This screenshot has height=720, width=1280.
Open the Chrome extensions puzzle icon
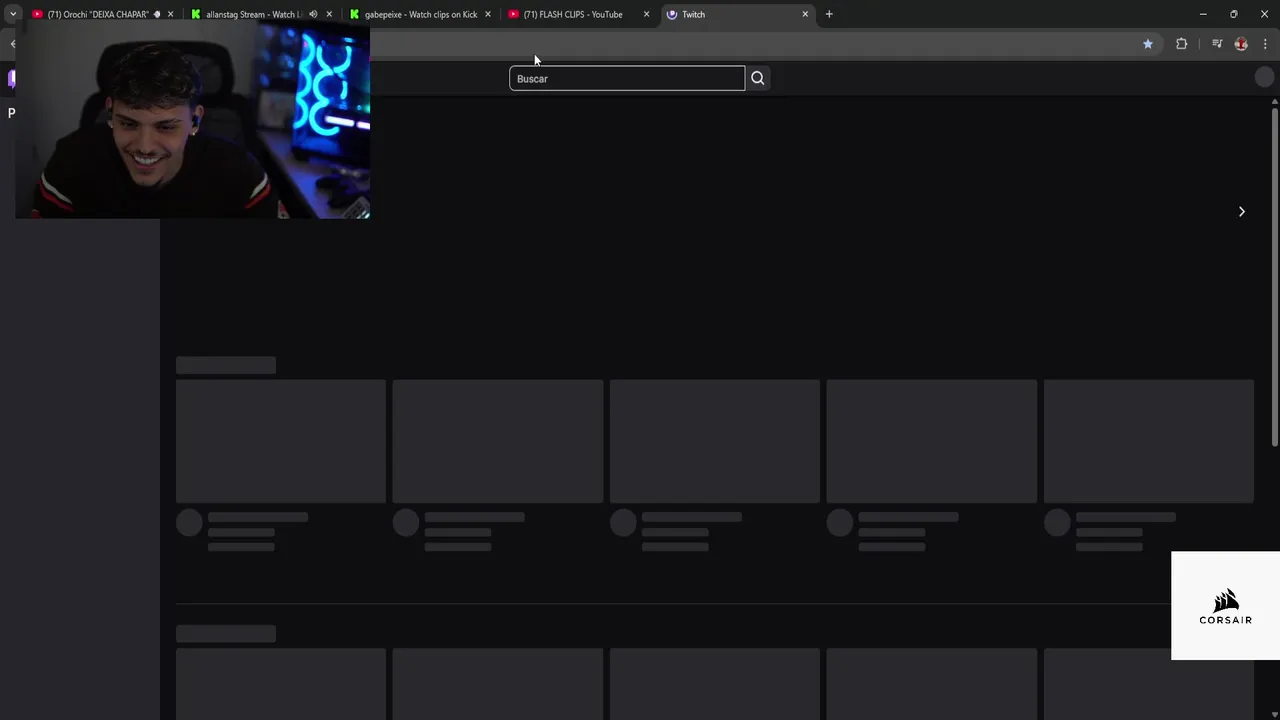point(1181,44)
